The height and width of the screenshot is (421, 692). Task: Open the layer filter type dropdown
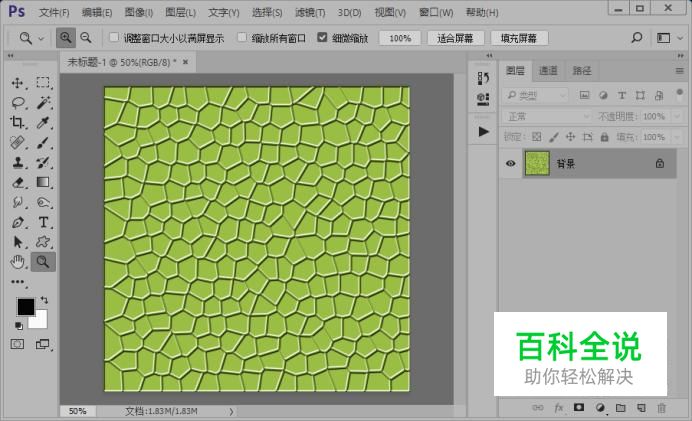tap(536, 95)
